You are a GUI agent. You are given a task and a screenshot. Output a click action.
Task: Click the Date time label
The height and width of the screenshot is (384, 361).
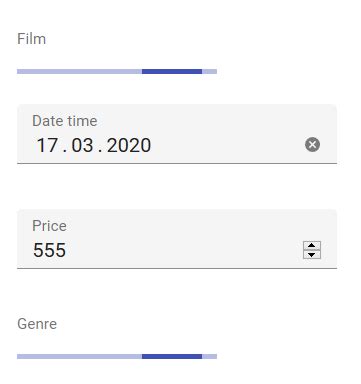tap(65, 121)
